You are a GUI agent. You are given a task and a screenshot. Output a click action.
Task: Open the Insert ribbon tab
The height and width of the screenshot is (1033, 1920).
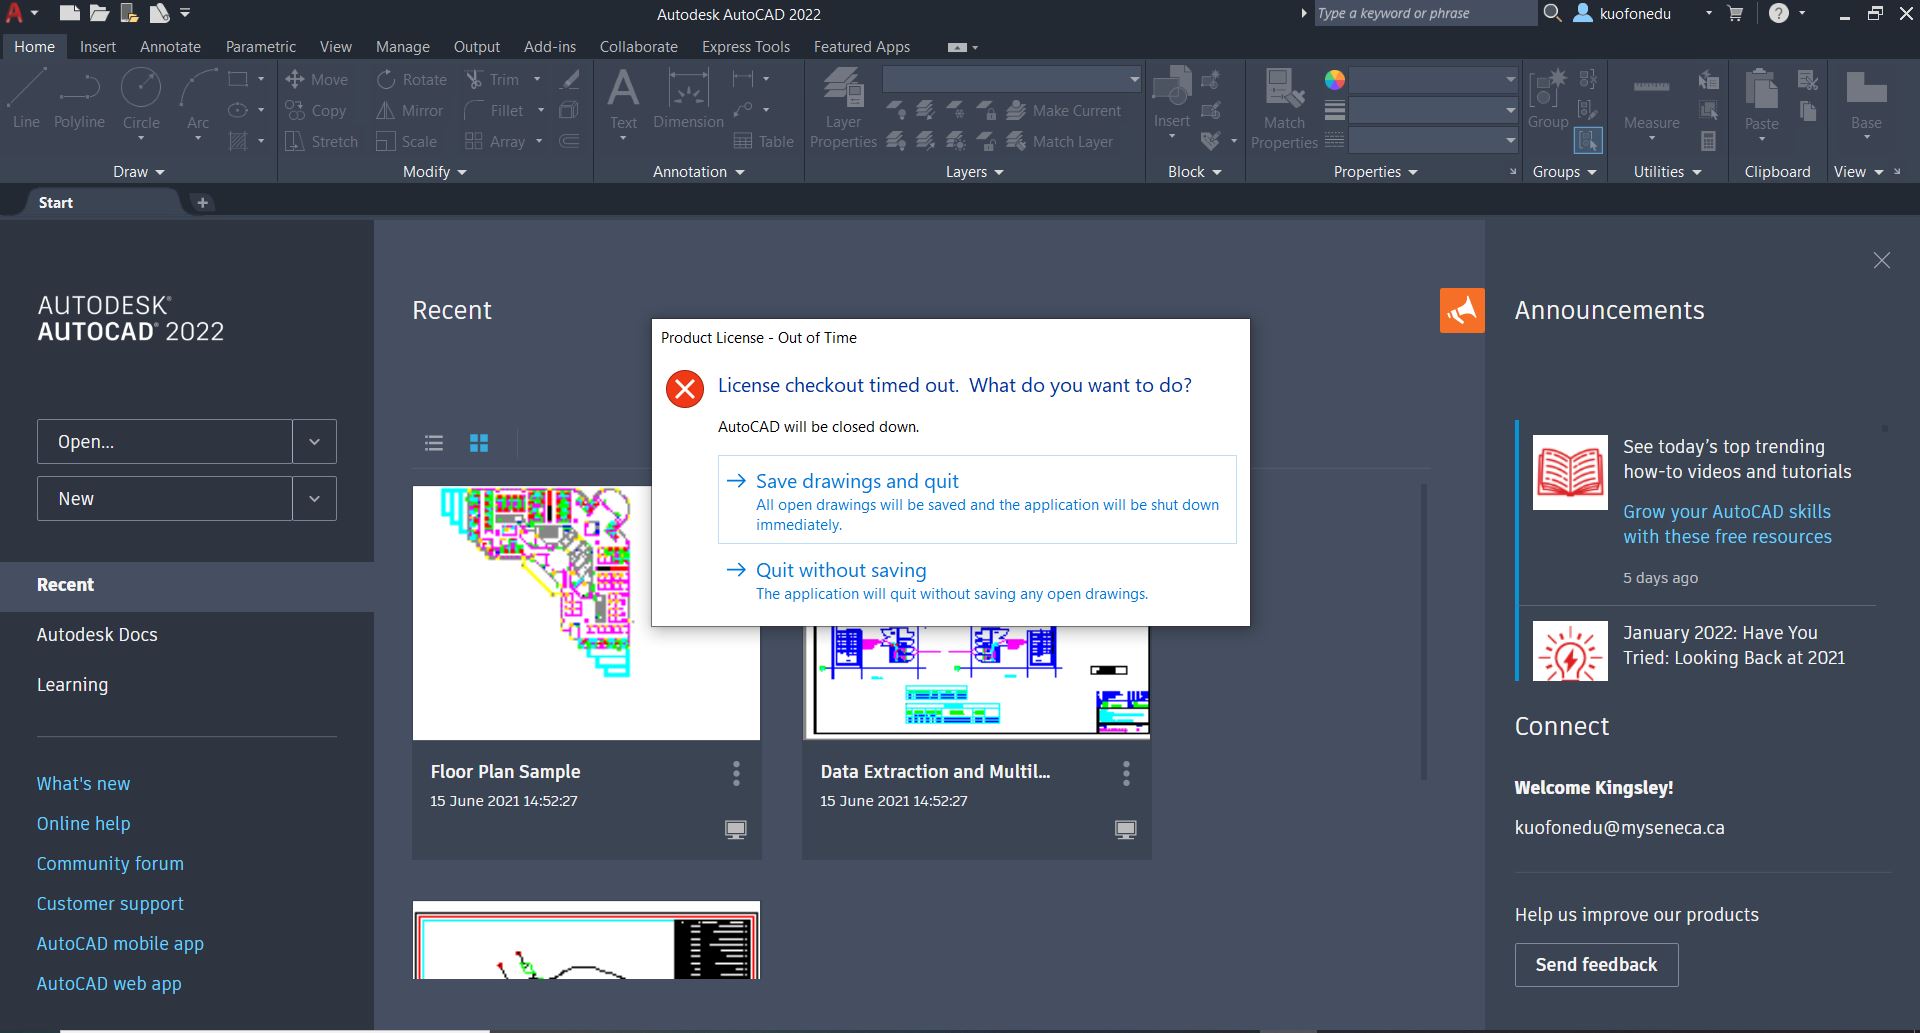click(x=98, y=47)
